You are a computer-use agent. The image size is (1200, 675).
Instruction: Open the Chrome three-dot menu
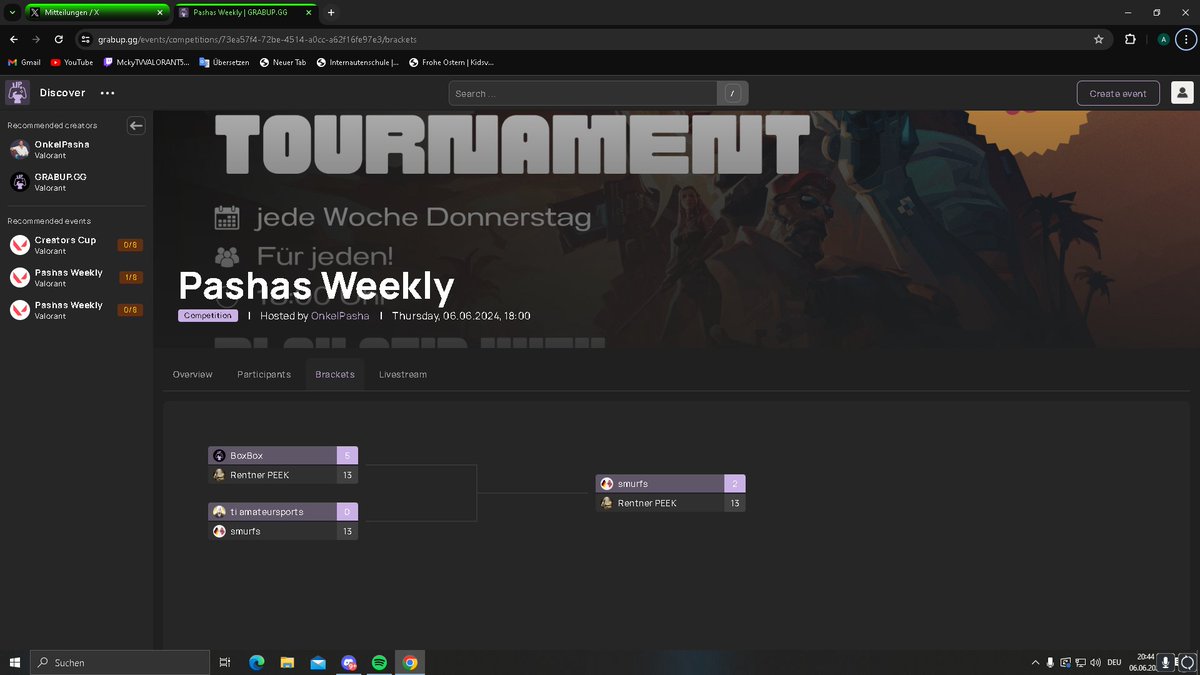coord(1185,39)
